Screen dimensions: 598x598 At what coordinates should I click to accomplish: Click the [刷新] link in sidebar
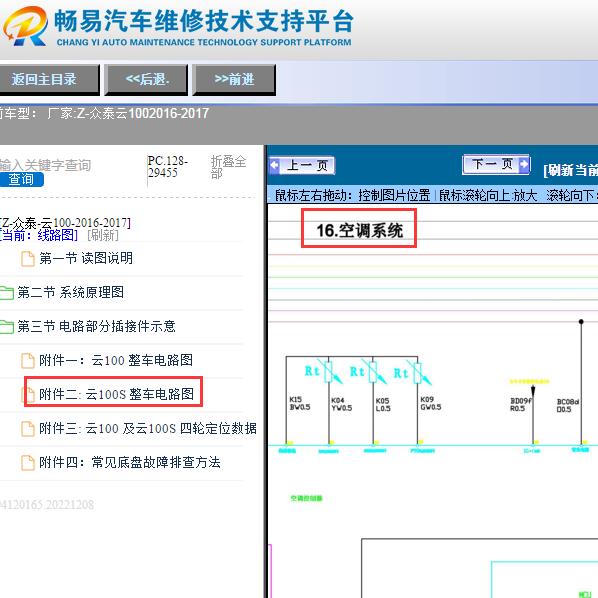click(x=103, y=235)
